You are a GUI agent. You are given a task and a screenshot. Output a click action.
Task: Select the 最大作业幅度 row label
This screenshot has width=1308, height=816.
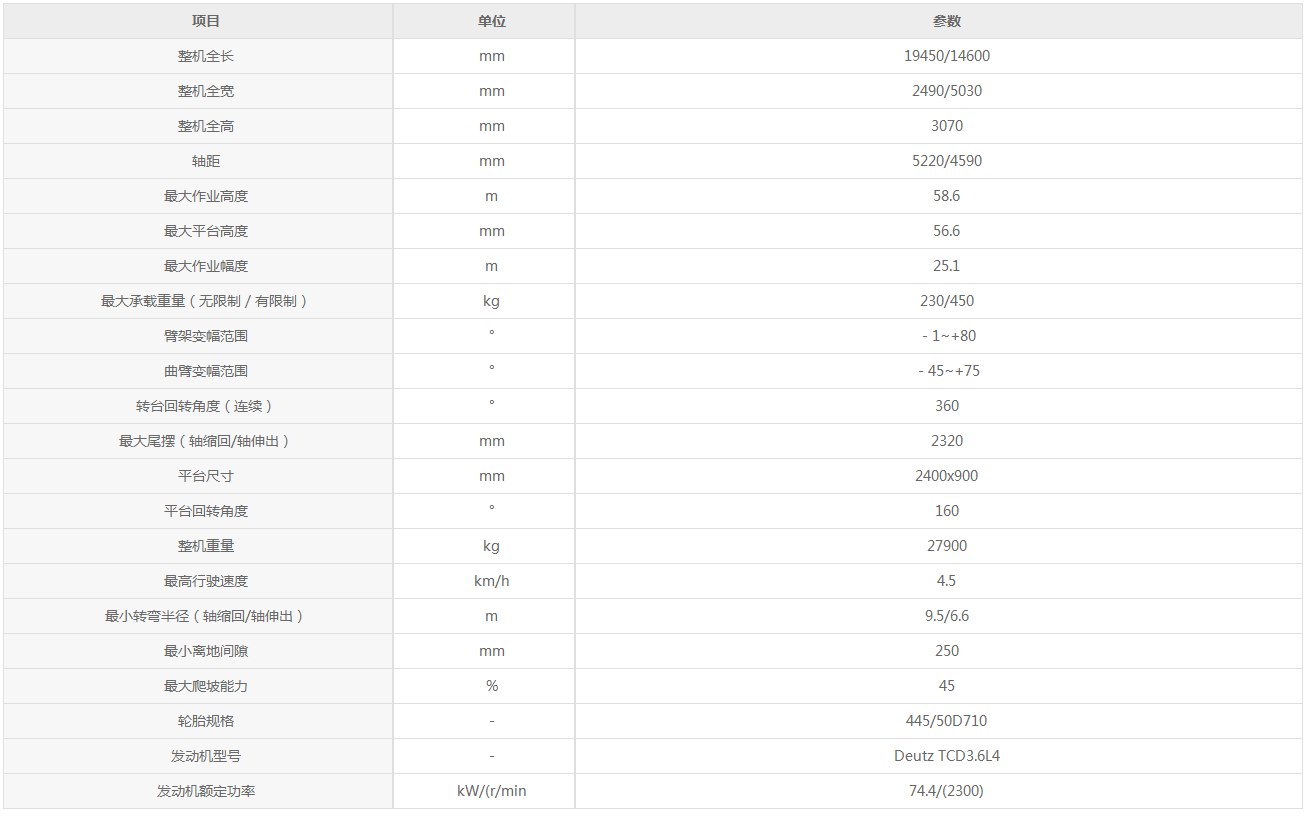(206, 266)
